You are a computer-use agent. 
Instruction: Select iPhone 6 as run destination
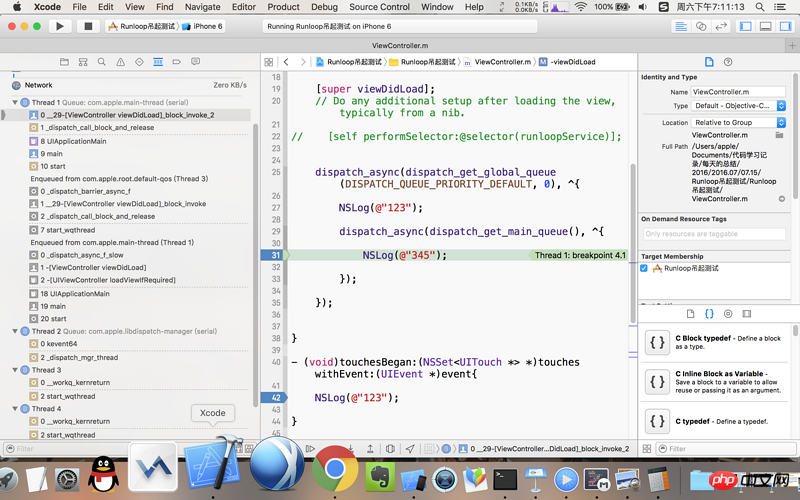[206, 26]
